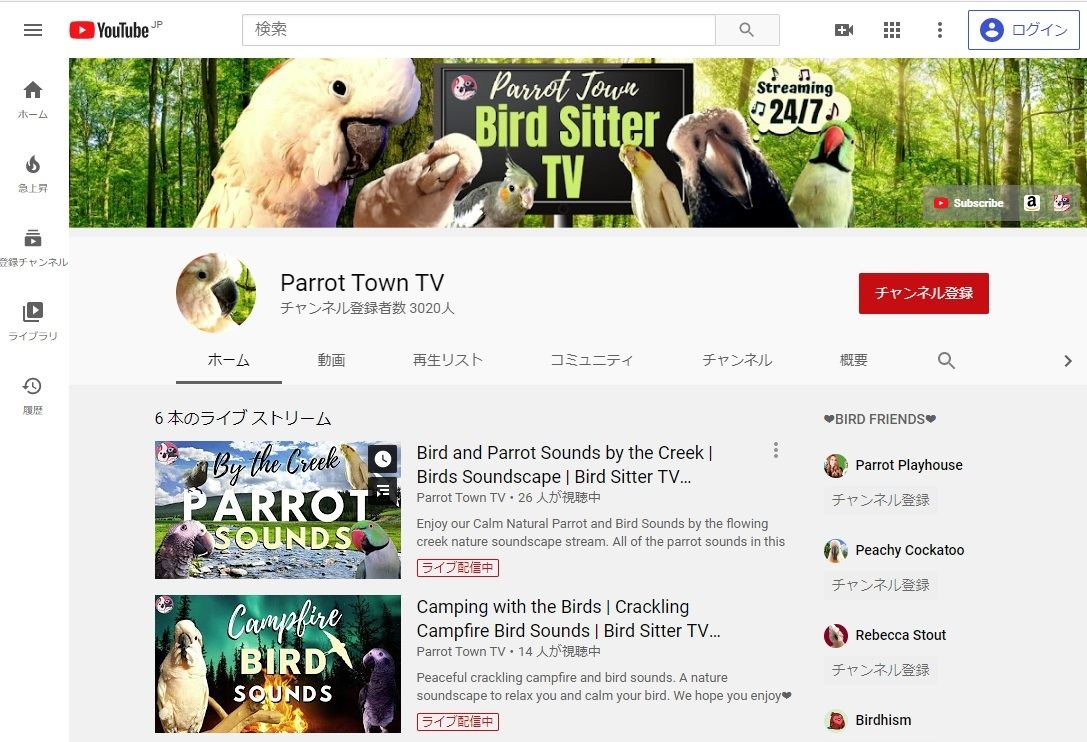Click the Peaceful crackling campfire description
Screen dimensions: 1087x742
click(x=604, y=687)
